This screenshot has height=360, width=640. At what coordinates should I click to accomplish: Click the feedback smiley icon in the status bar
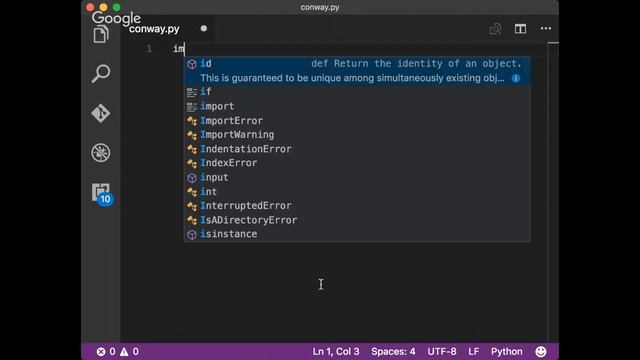point(541,351)
